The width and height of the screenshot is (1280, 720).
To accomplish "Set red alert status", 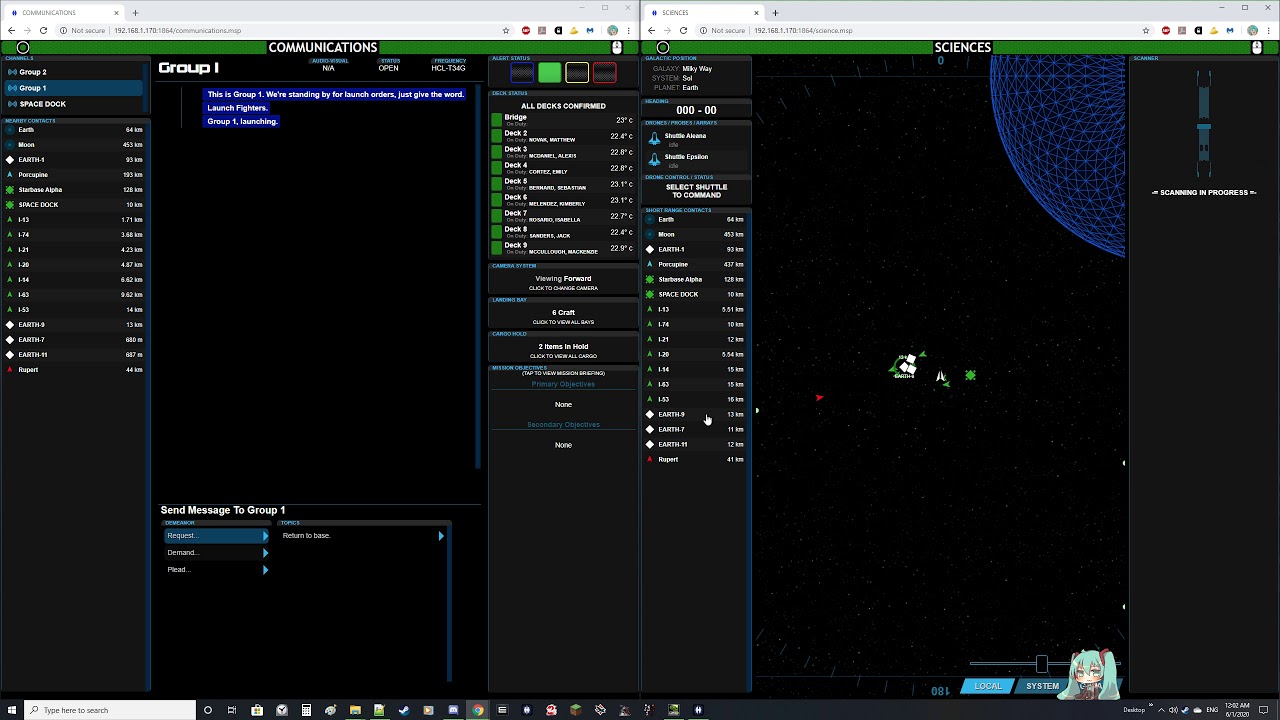I will (x=604, y=73).
